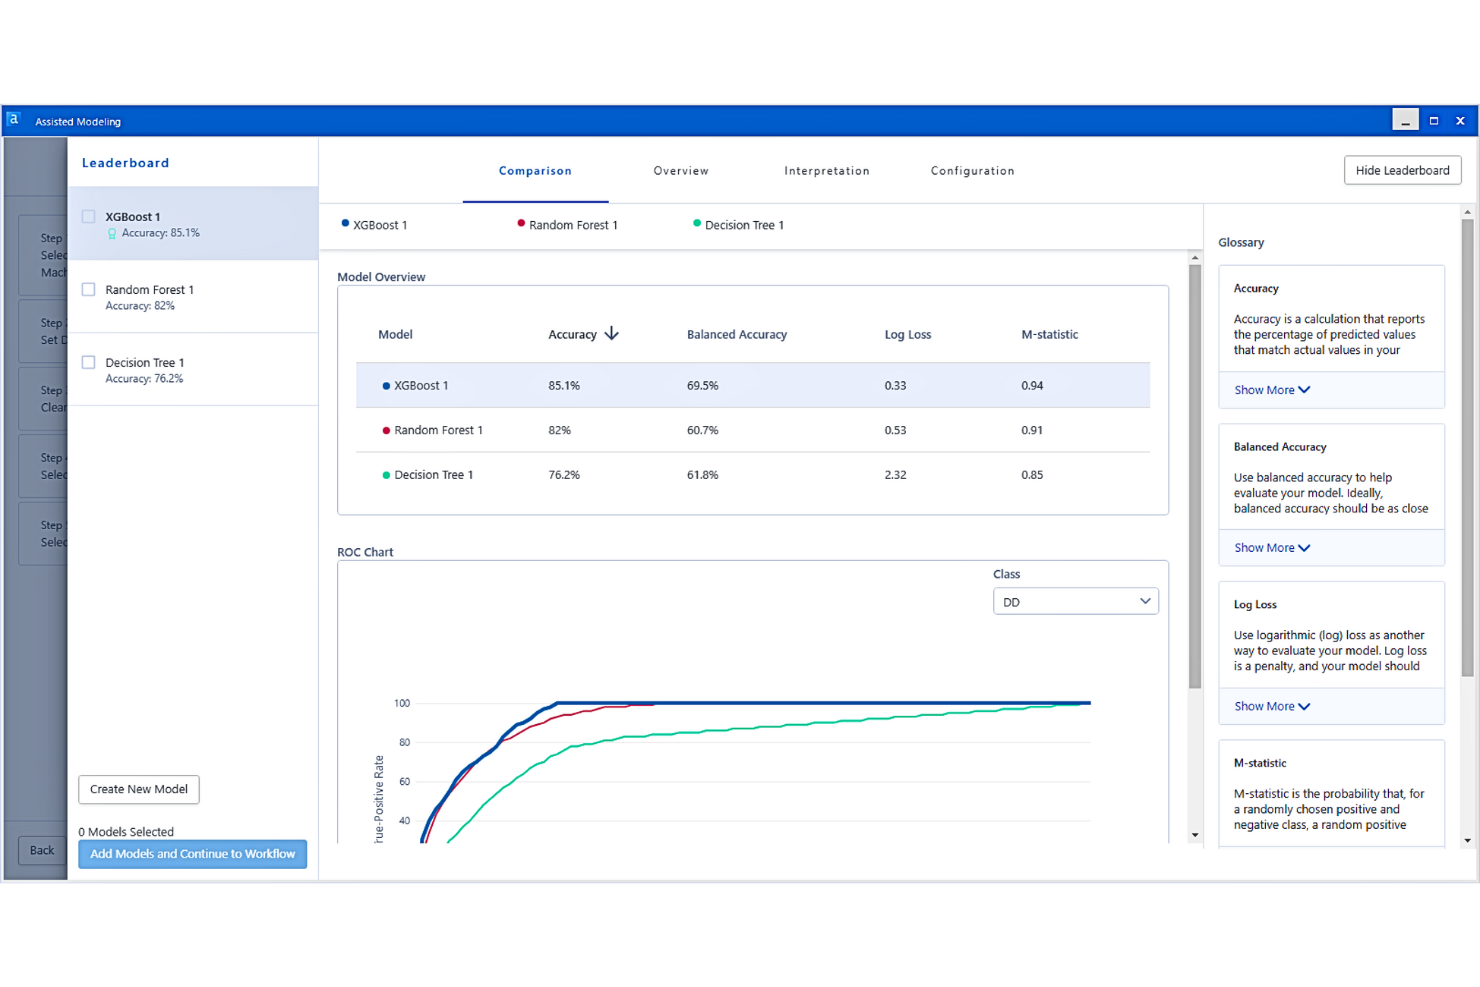Image resolution: width=1480 pixels, height=987 pixels.
Task: Select the Random Forest 1 checkbox
Action: pos(88,289)
